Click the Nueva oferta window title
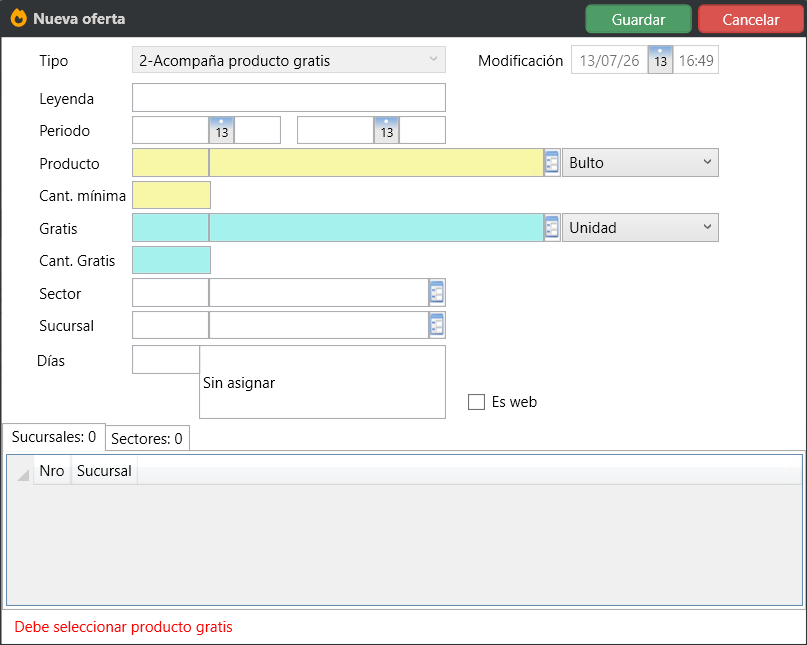The image size is (807, 645). tap(79, 19)
